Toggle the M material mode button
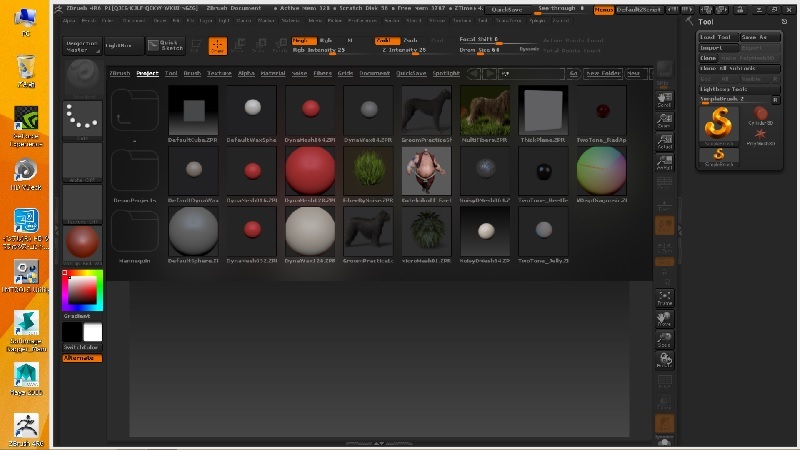 pos(350,40)
